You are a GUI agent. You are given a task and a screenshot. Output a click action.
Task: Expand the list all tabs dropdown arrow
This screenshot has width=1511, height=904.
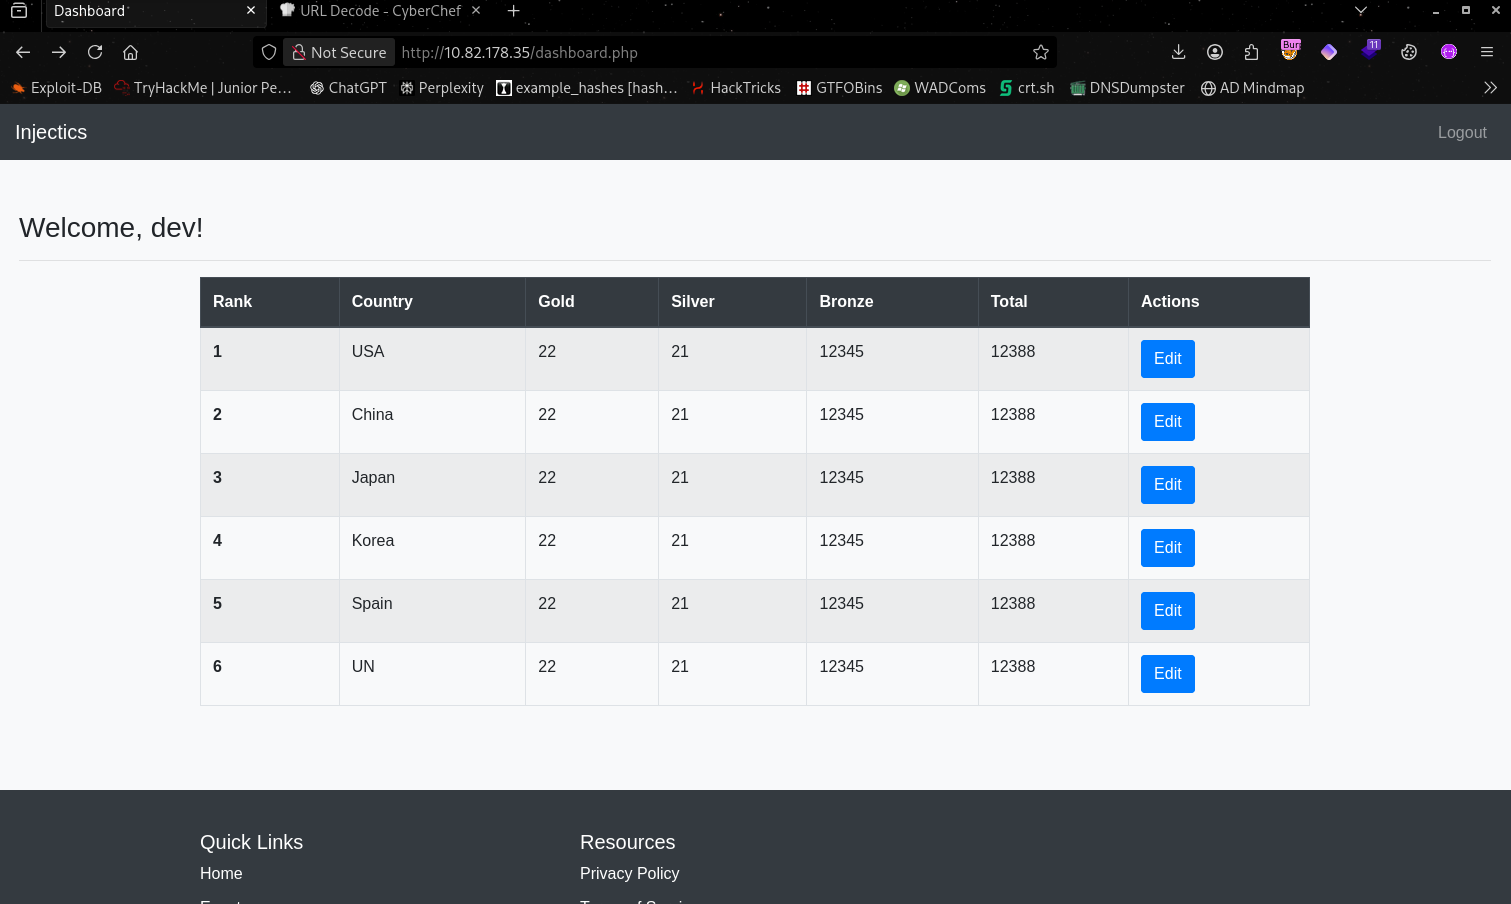[1360, 11]
